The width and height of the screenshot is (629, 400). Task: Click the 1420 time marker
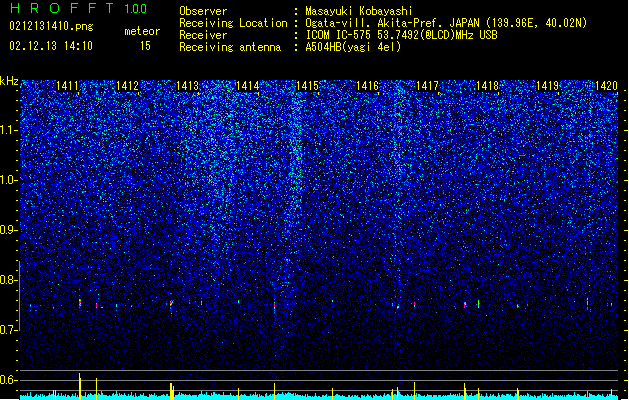607,86
